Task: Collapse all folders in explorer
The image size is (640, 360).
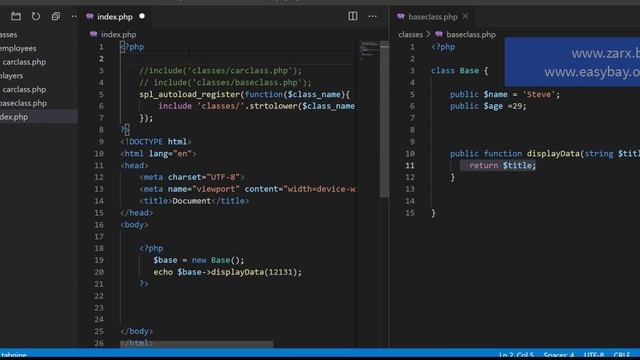Action: click(x=56, y=16)
